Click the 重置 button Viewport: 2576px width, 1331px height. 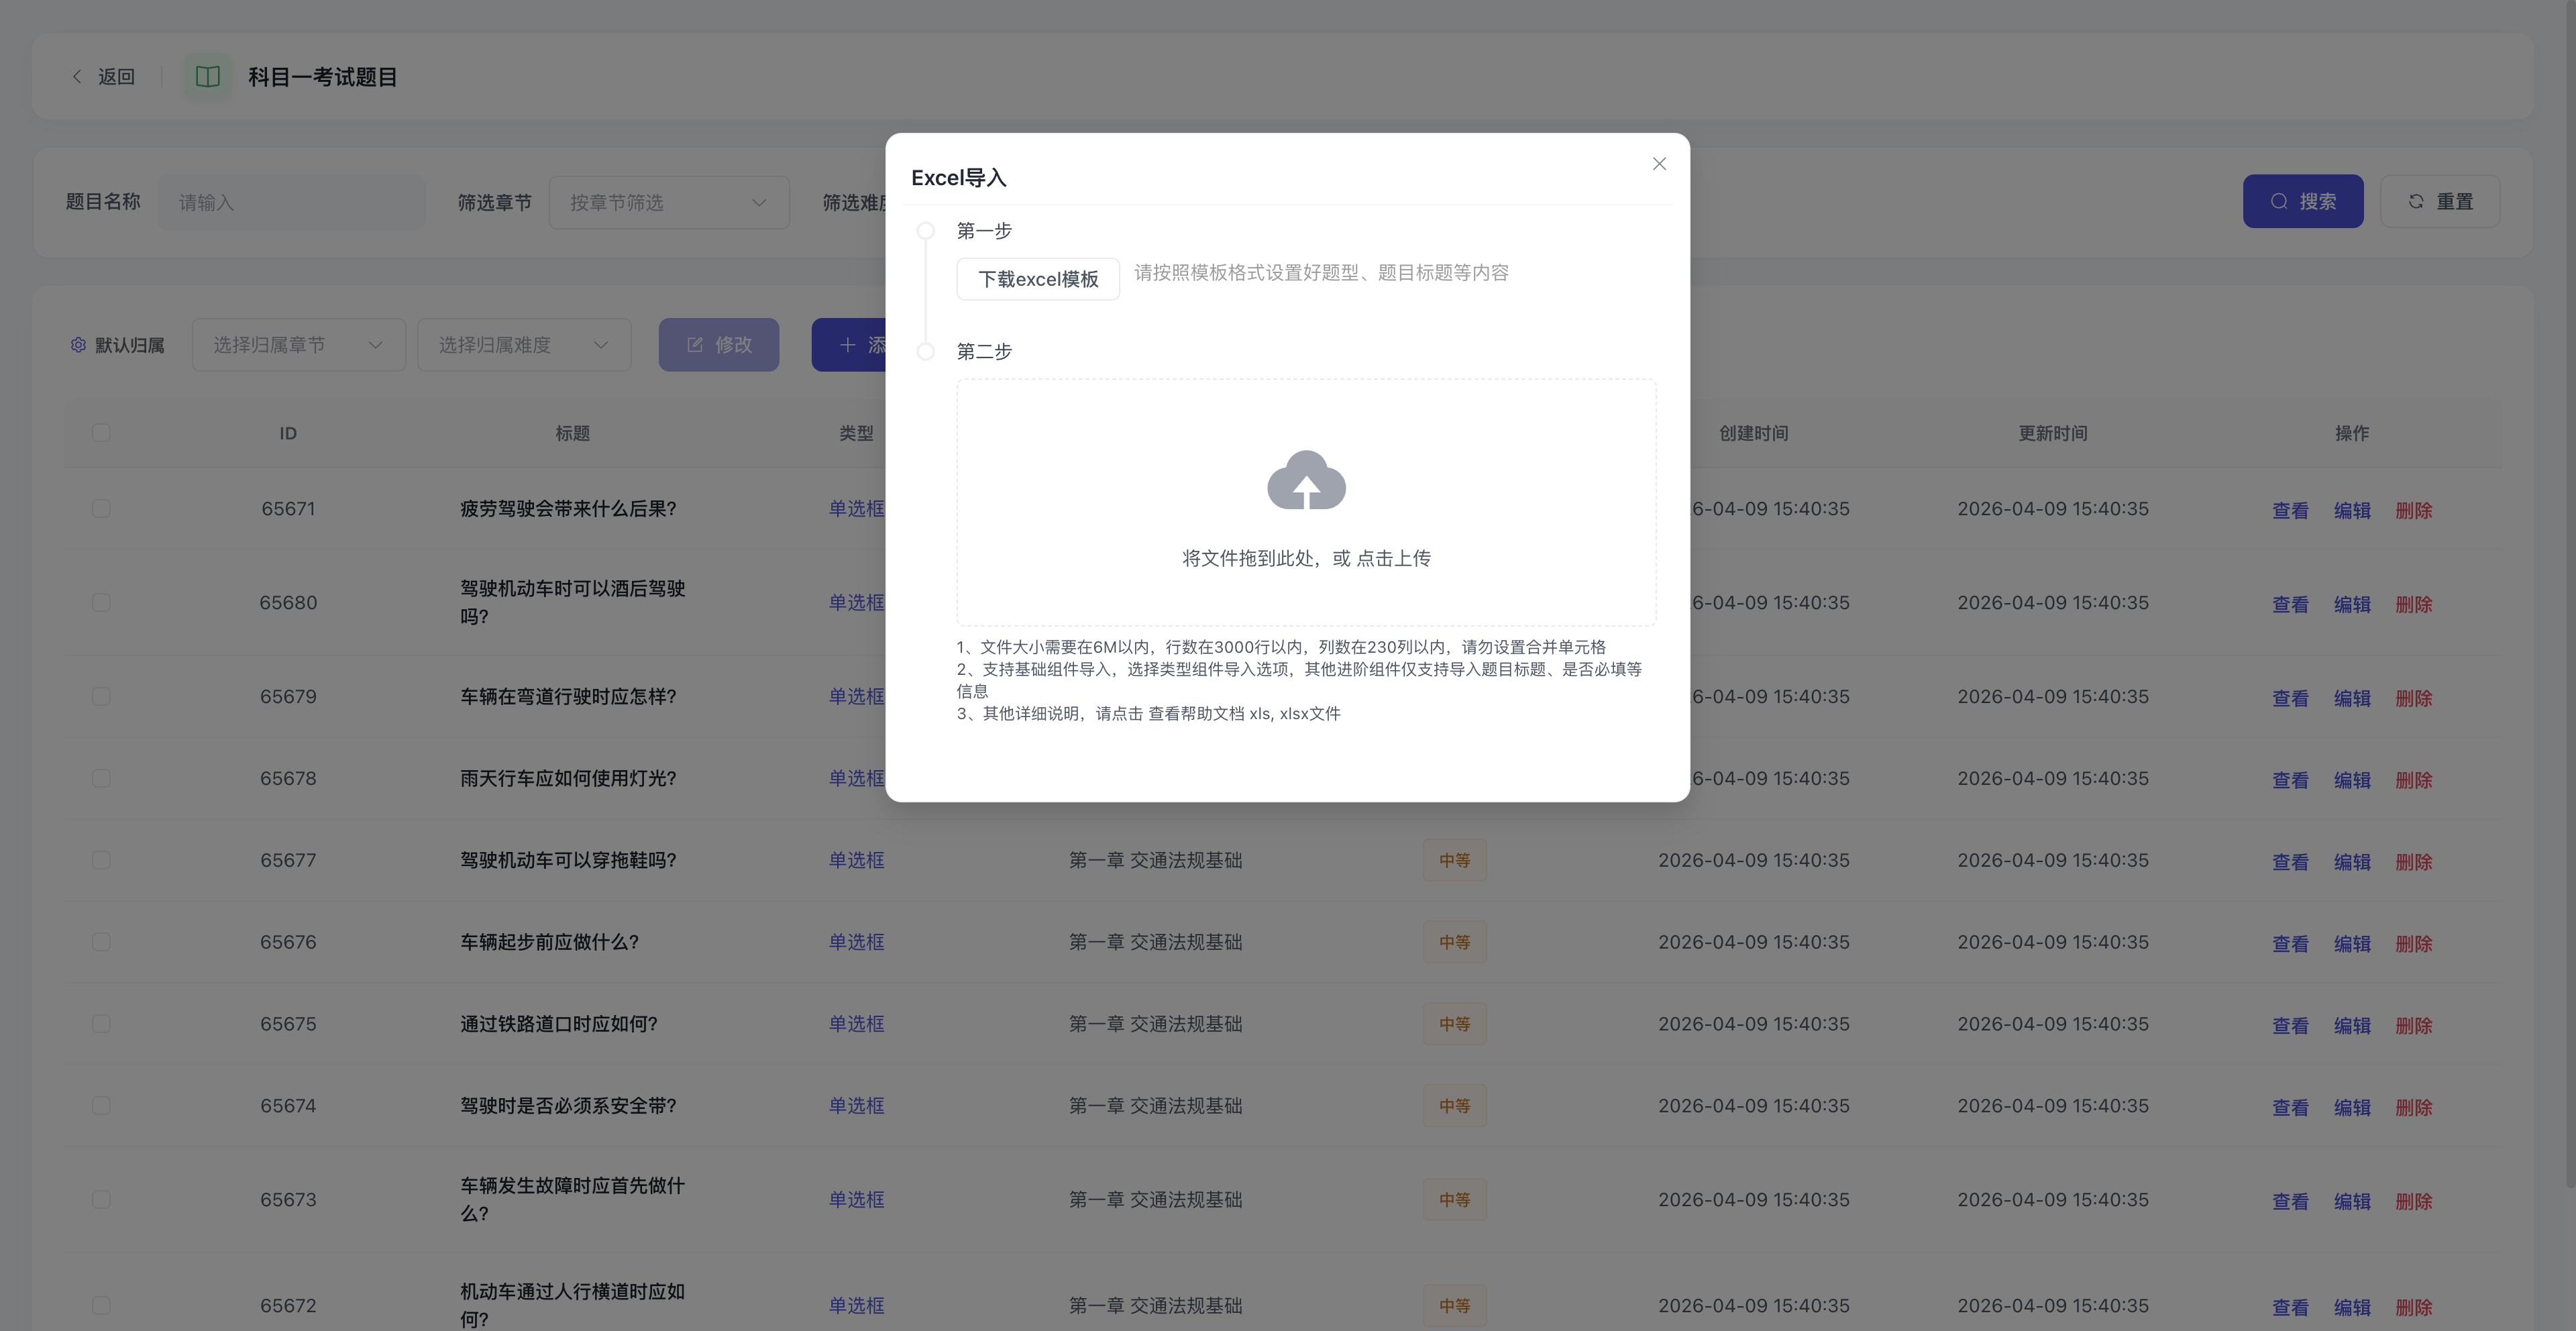click(x=2440, y=201)
